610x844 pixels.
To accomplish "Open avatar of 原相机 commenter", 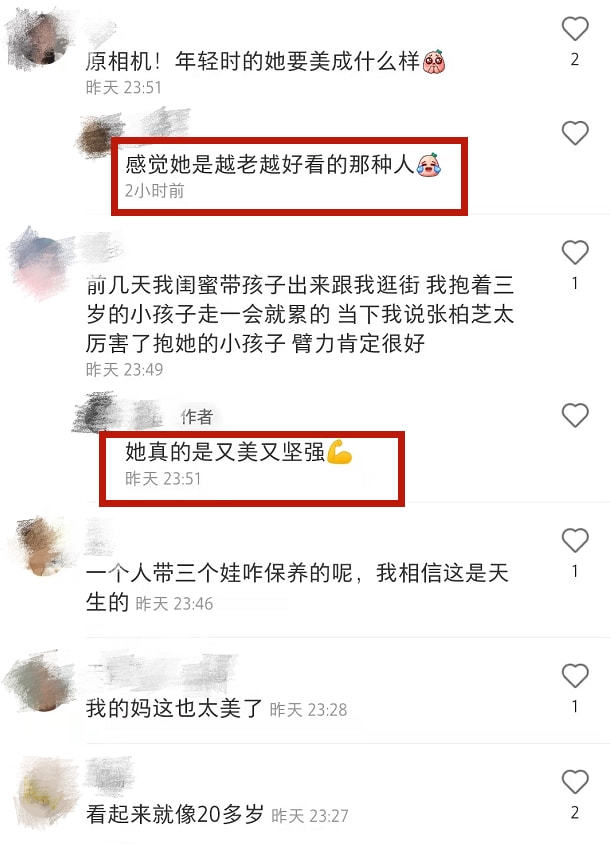I will (40, 40).
